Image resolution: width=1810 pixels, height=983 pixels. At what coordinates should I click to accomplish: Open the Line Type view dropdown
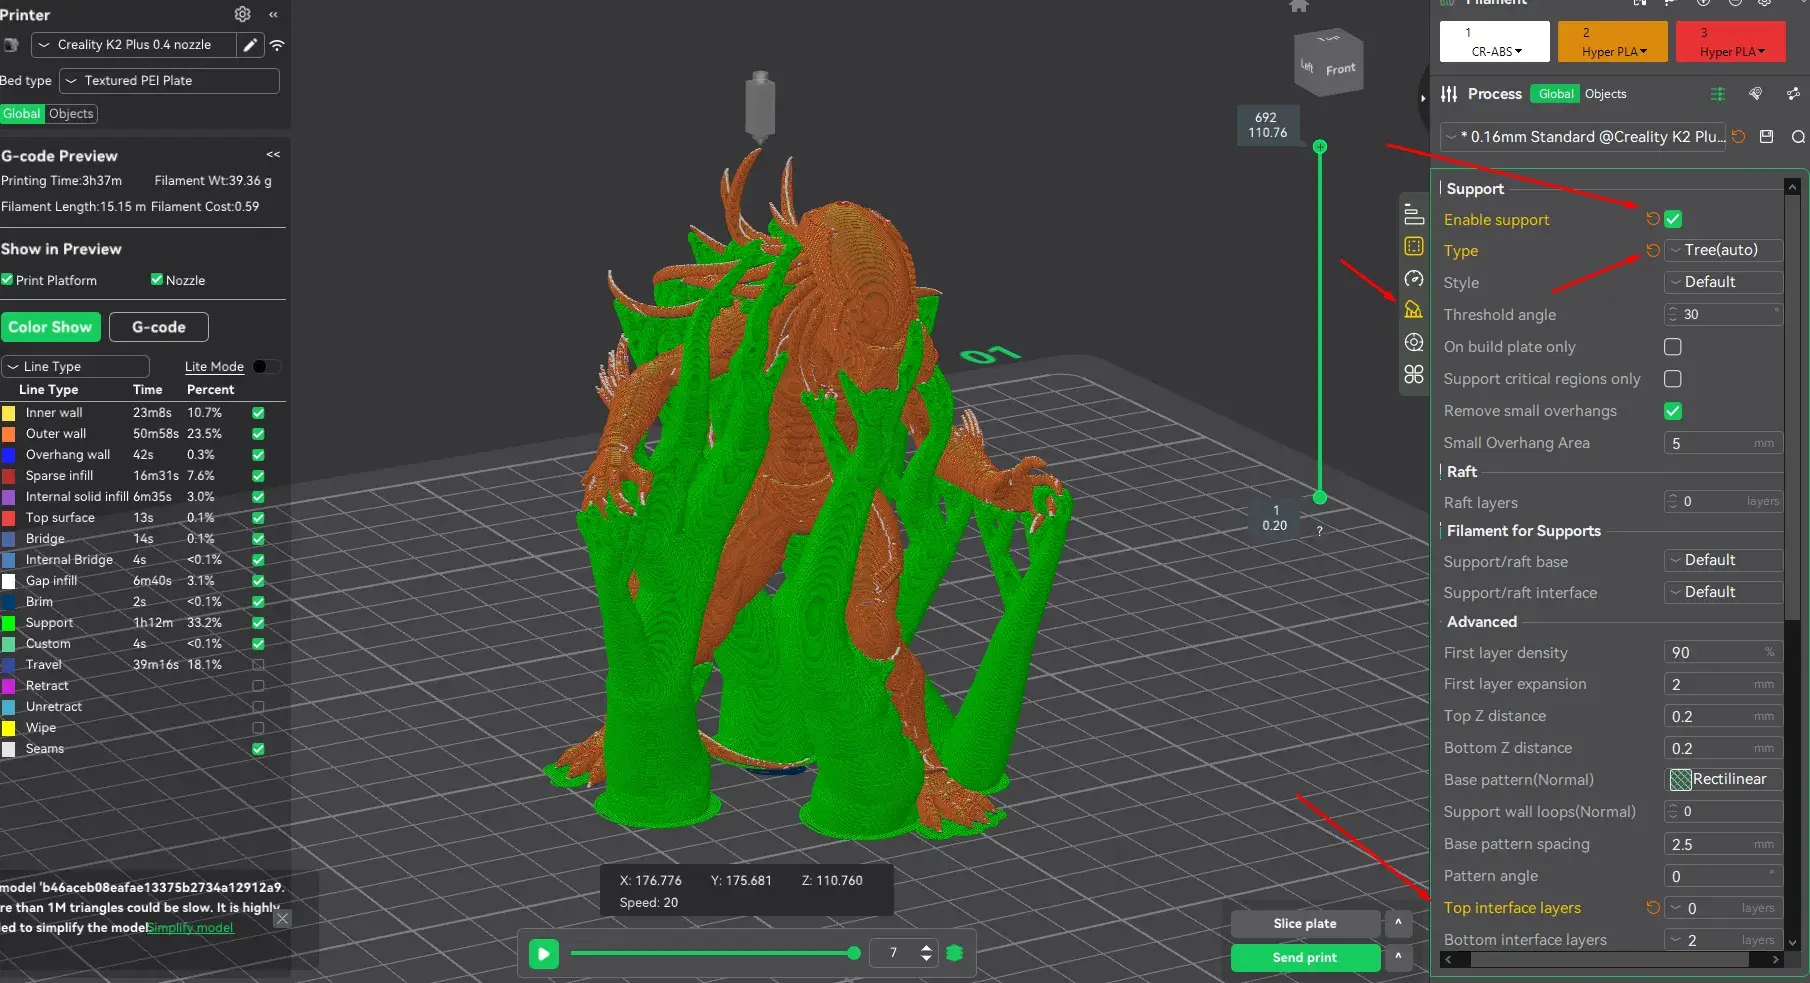coord(75,367)
